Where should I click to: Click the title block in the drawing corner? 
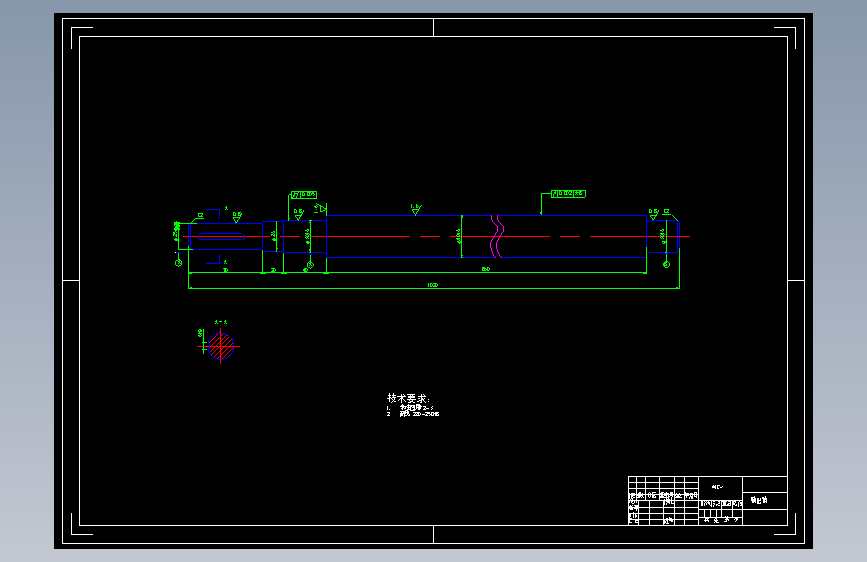[x=708, y=501]
